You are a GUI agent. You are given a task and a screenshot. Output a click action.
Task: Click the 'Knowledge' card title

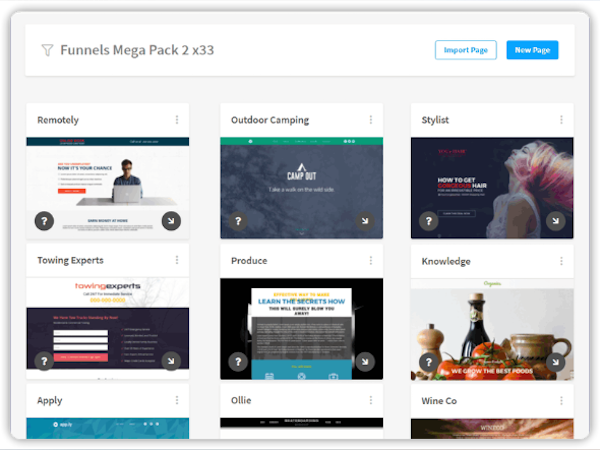point(446,261)
